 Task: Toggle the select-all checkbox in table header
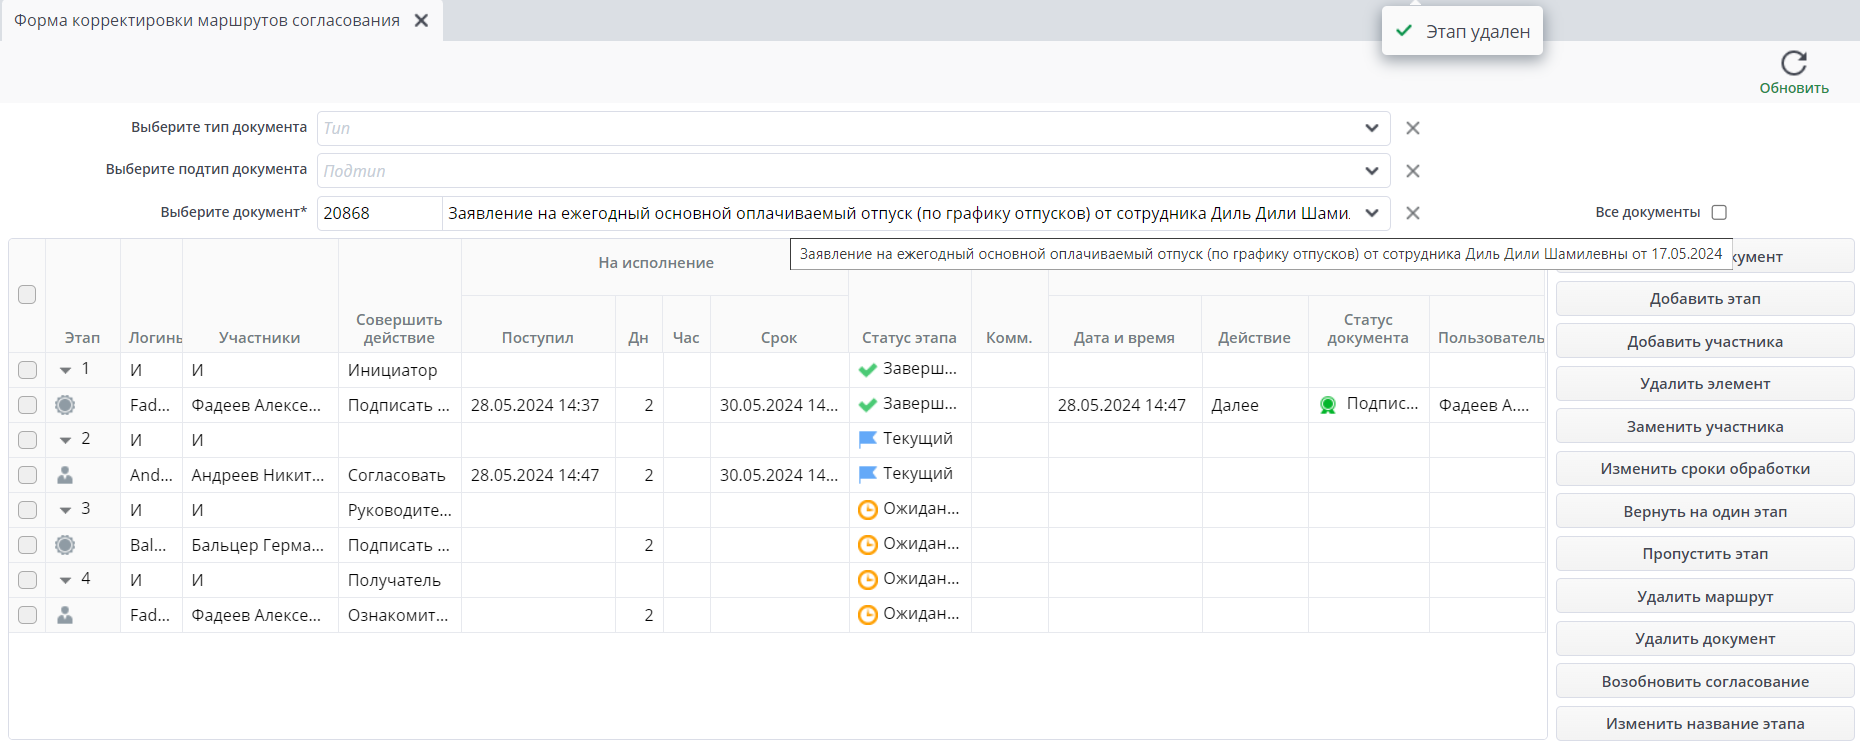[x=27, y=294]
